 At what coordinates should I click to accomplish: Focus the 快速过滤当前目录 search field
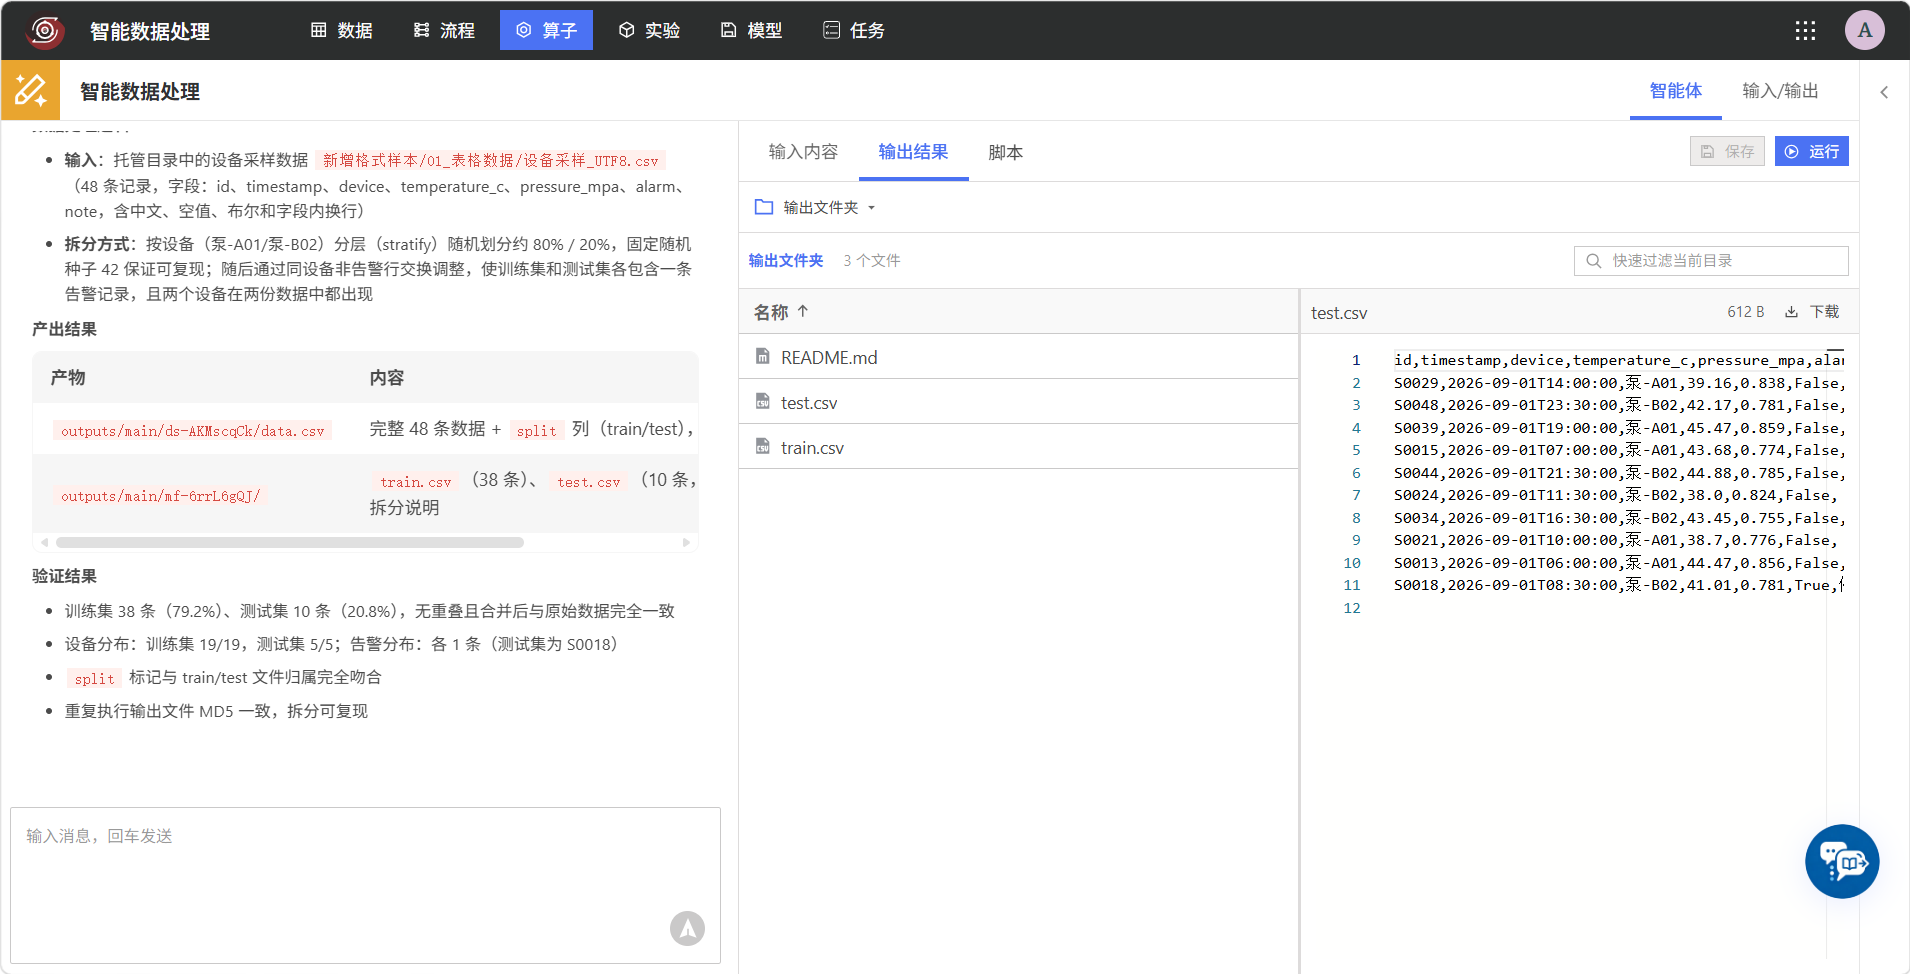(1711, 261)
